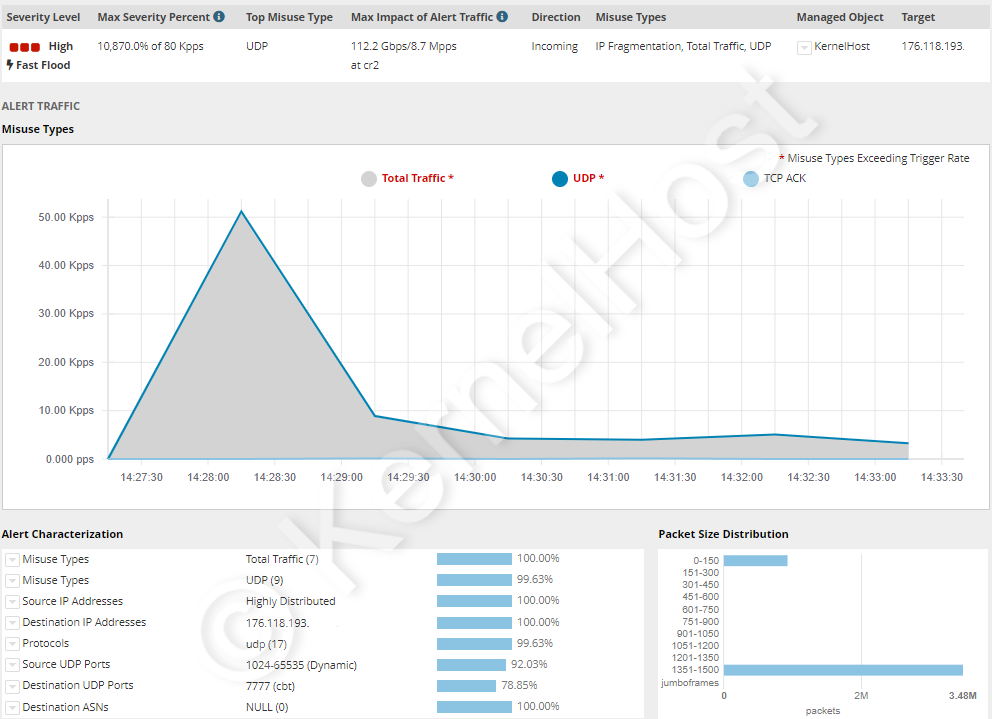Open the menu icon for Destination ASNs
The image size is (992, 719).
pyautogui.click(x=12, y=707)
